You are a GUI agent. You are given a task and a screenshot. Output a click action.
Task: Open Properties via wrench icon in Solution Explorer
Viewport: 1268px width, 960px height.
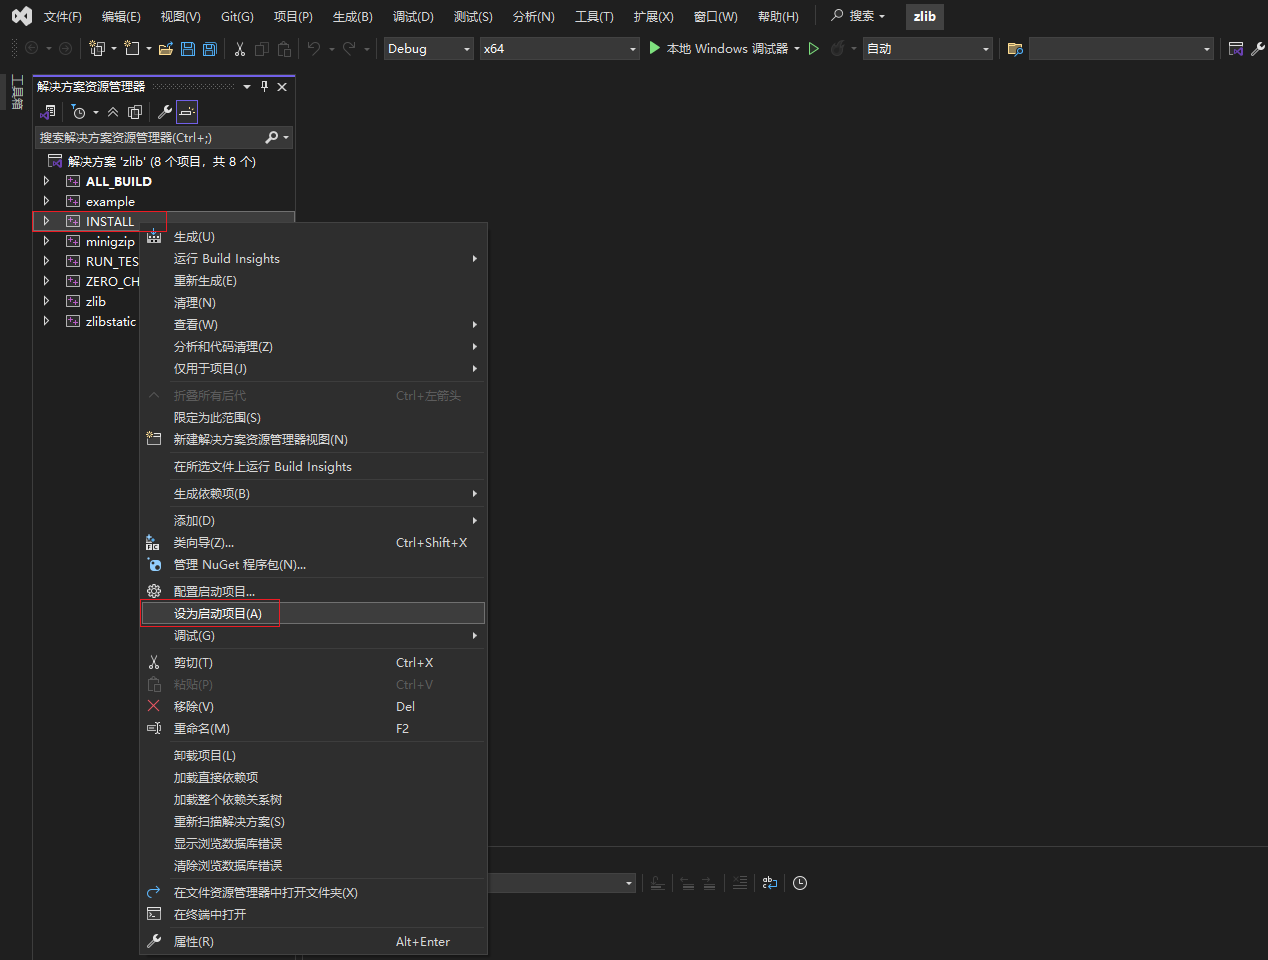click(x=165, y=112)
